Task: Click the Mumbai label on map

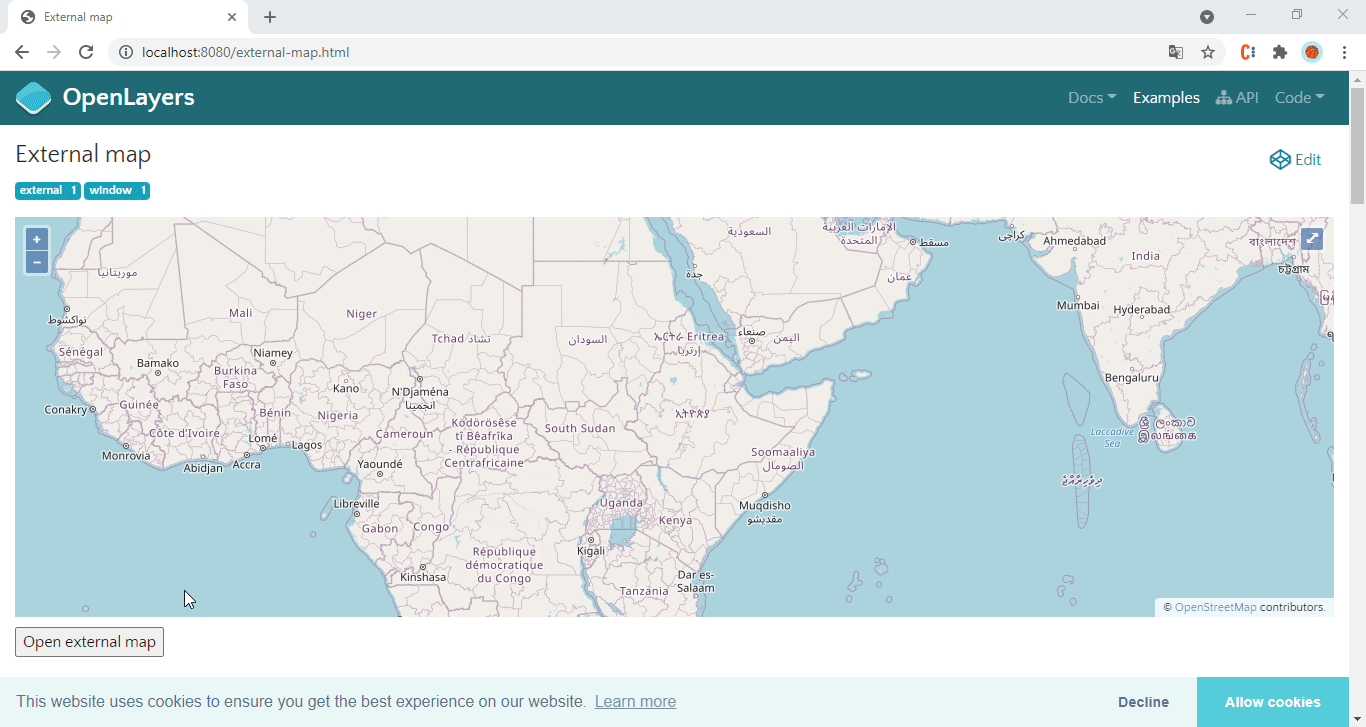Action: pyautogui.click(x=1078, y=305)
